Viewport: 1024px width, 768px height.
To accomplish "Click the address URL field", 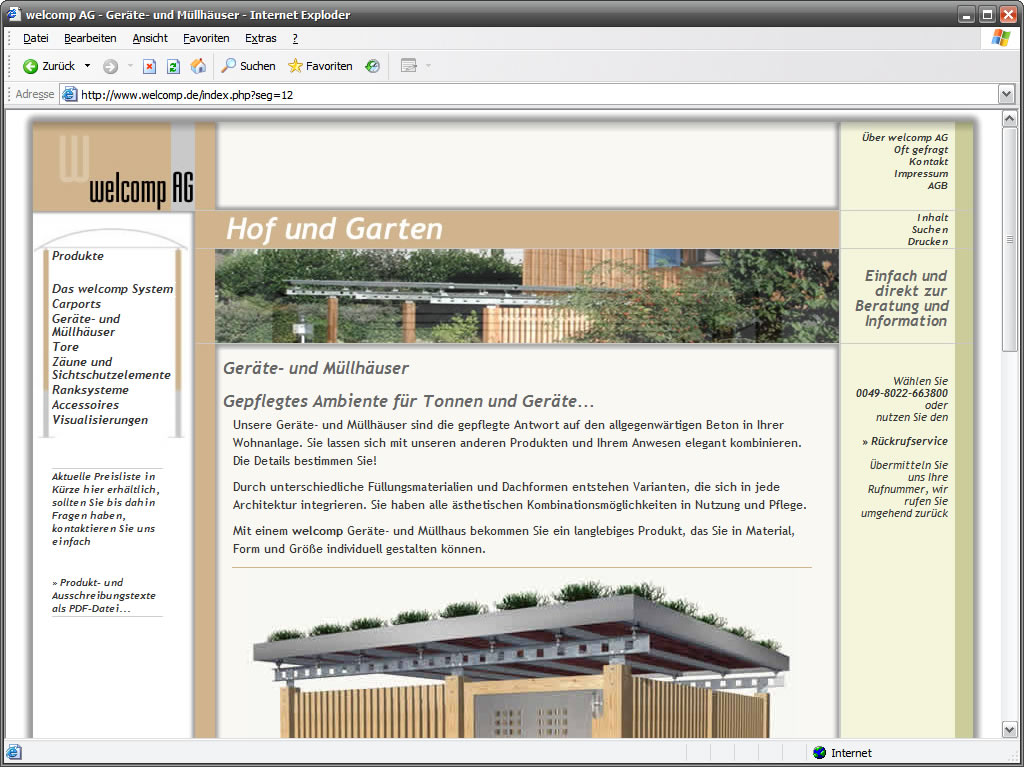I will (x=529, y=95).
